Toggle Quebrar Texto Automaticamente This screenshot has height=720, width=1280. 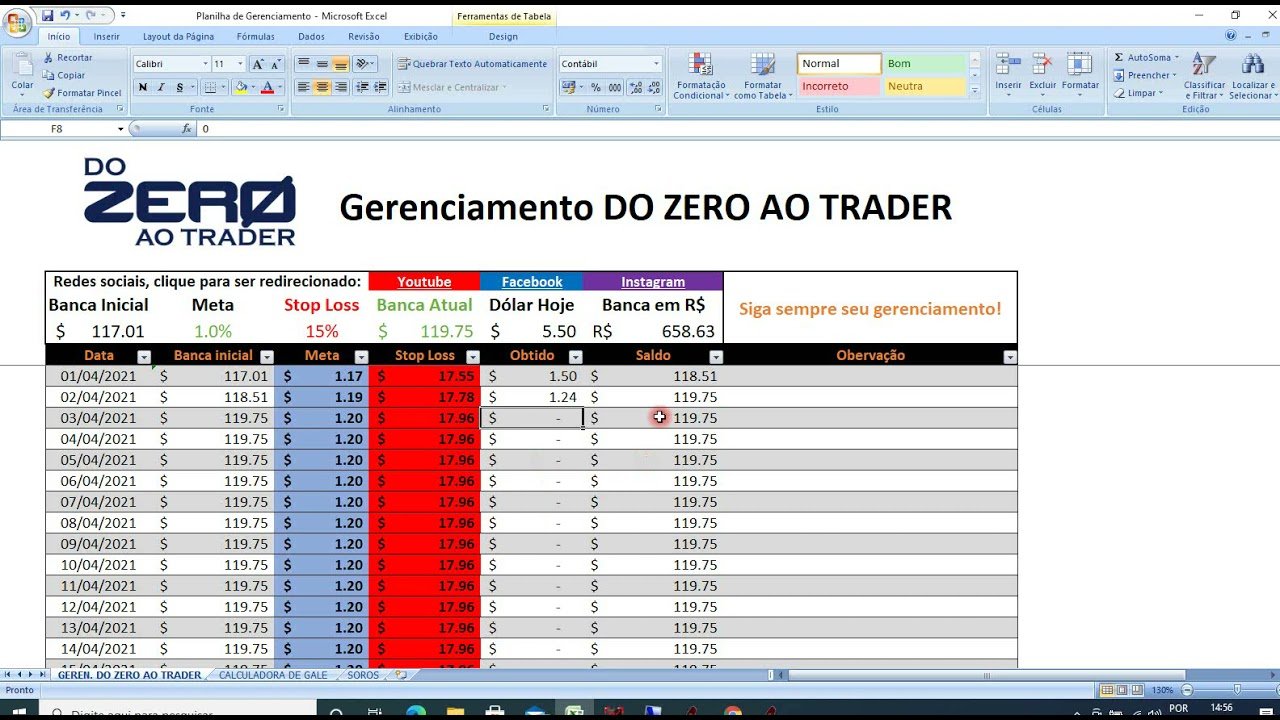472,64
